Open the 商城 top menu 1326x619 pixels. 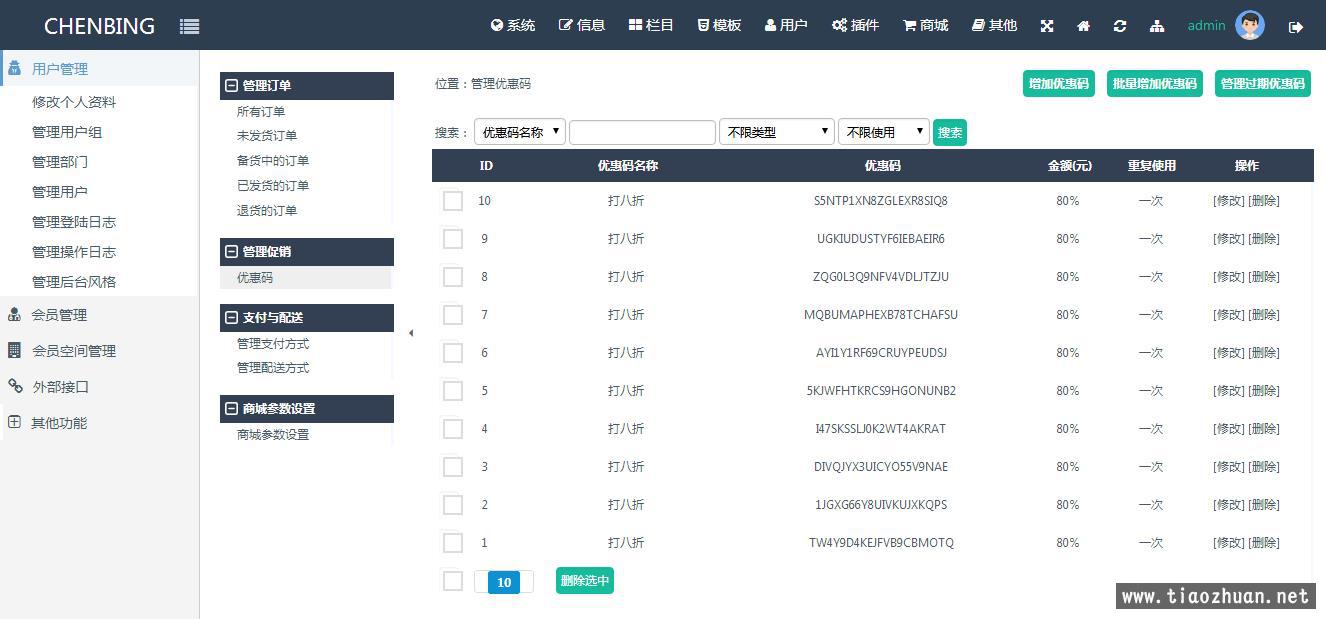pos(925,25)
